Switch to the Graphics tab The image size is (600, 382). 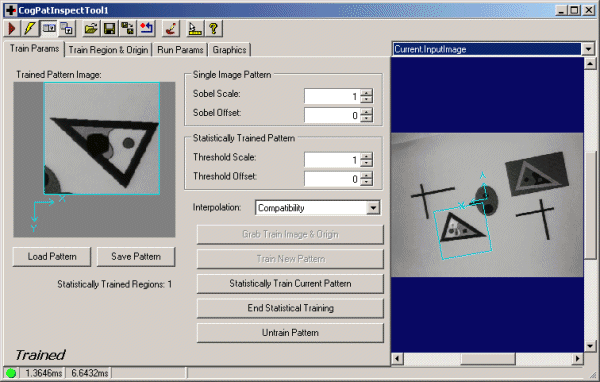click(x=229, y=50)
